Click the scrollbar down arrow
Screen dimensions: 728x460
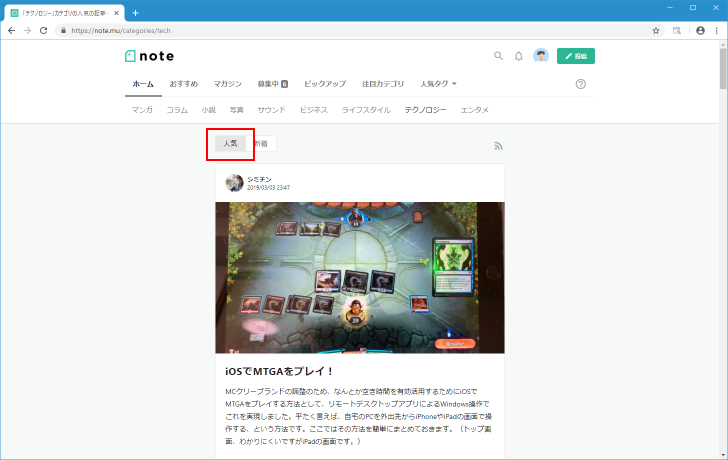pos(723,455)
